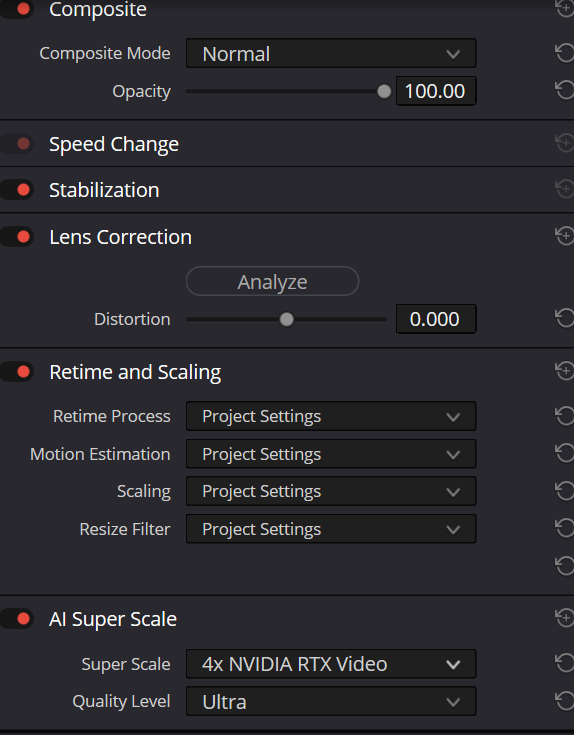Reset the Resize Filter setting
The width and height of the screenshot is (574, 735).
point(565,528)
